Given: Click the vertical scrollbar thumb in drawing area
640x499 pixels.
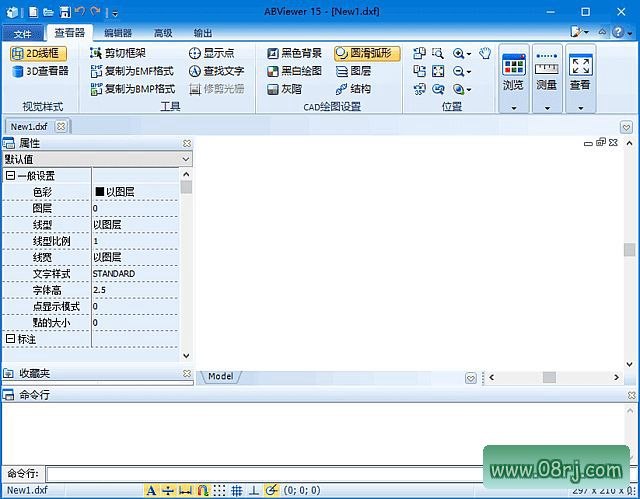Looking at the screenshot, I should [629, 249].
